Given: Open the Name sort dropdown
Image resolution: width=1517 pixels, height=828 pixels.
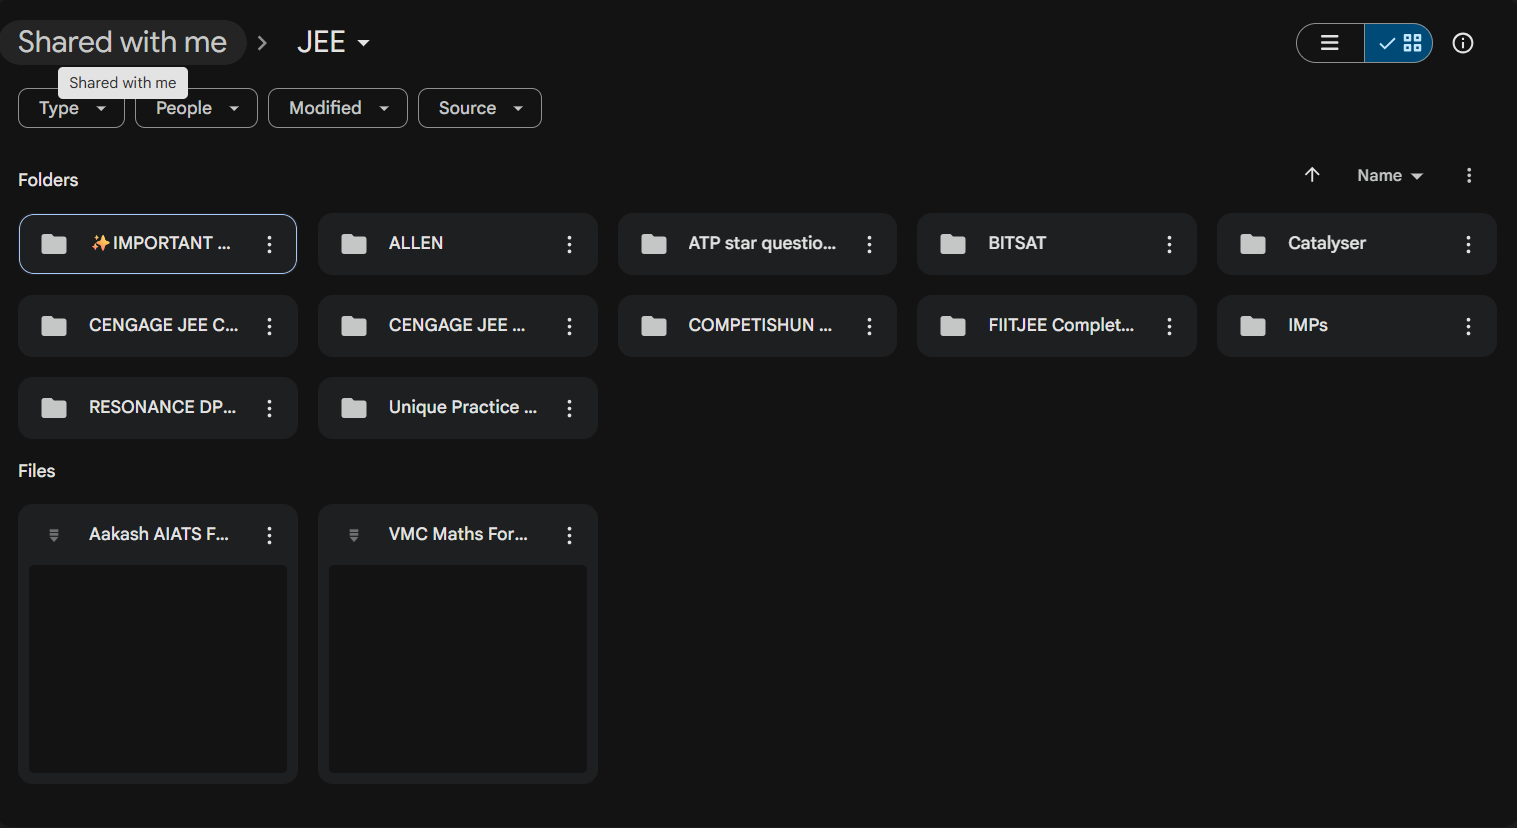Looking at the screenshot, I should pos(1389,176).
